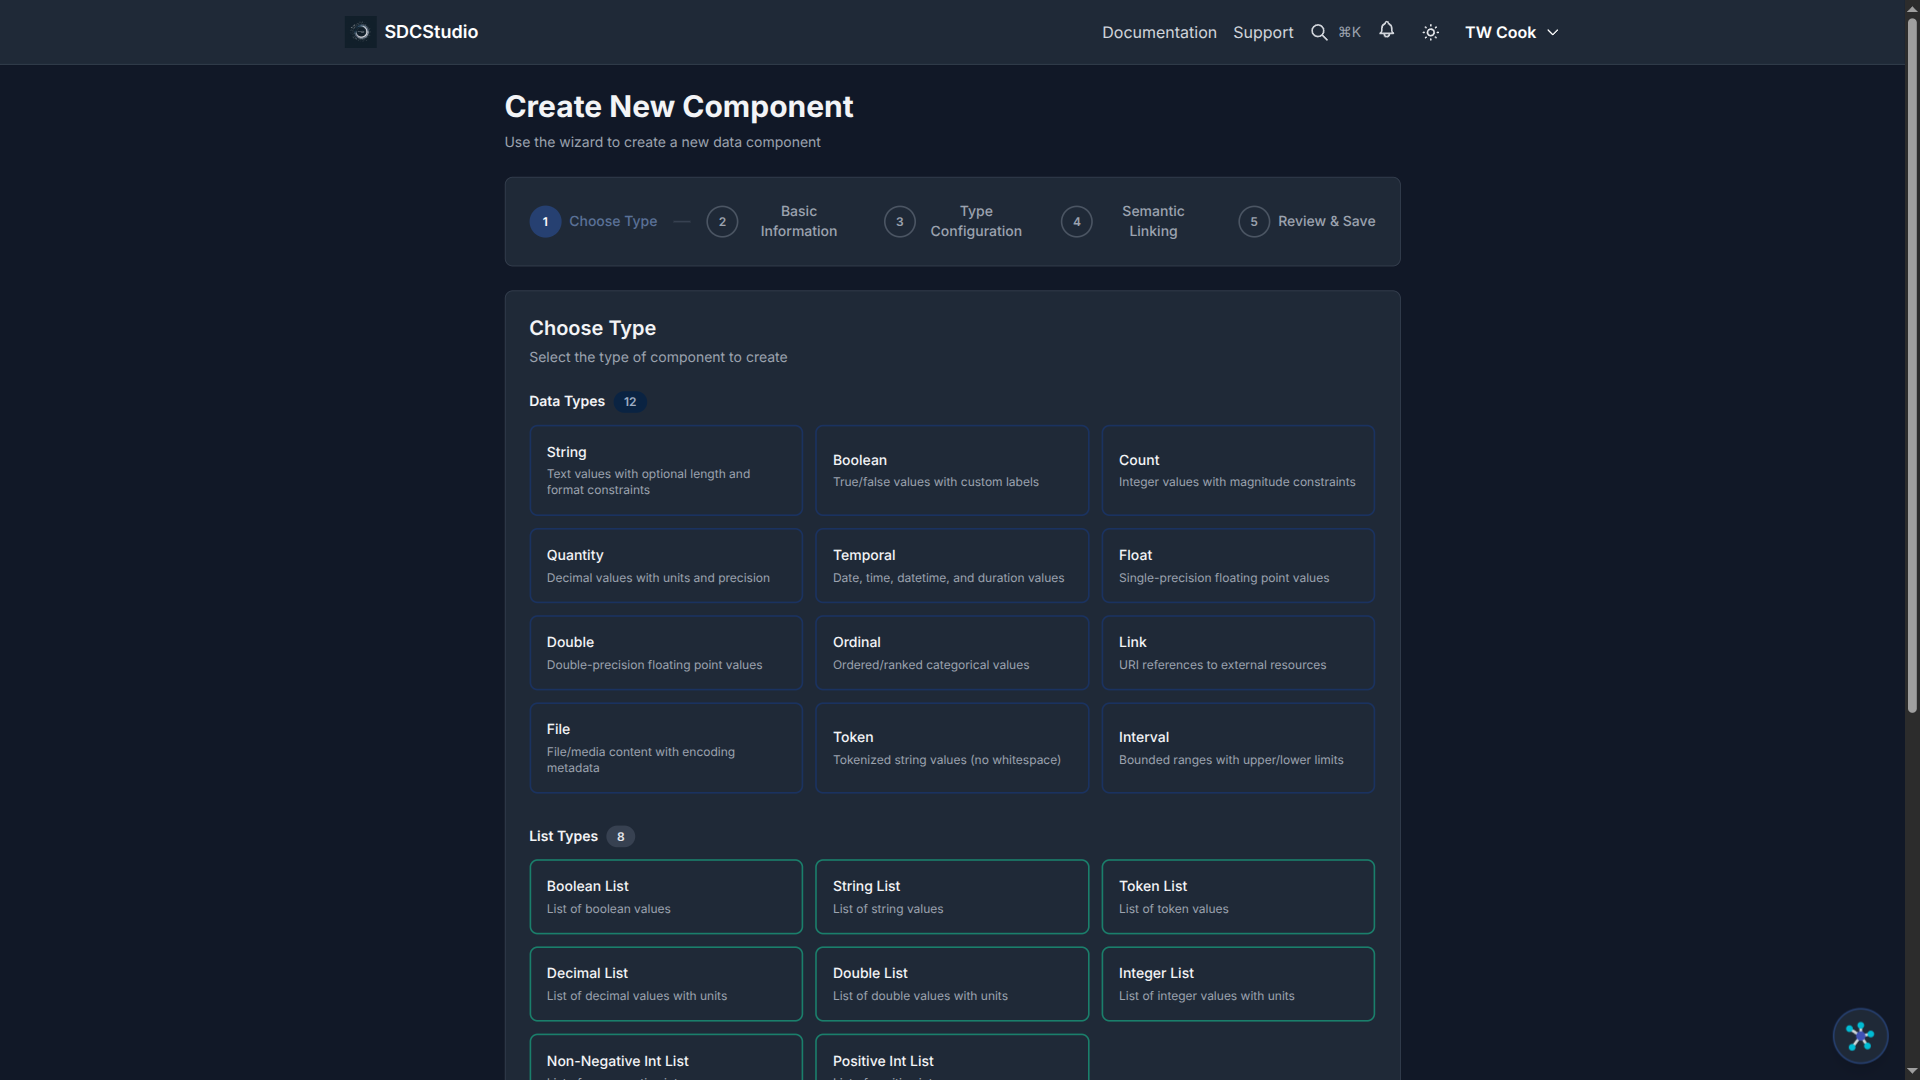
Task: Open the search with the magnifier icon
Action: [1319, 31]
